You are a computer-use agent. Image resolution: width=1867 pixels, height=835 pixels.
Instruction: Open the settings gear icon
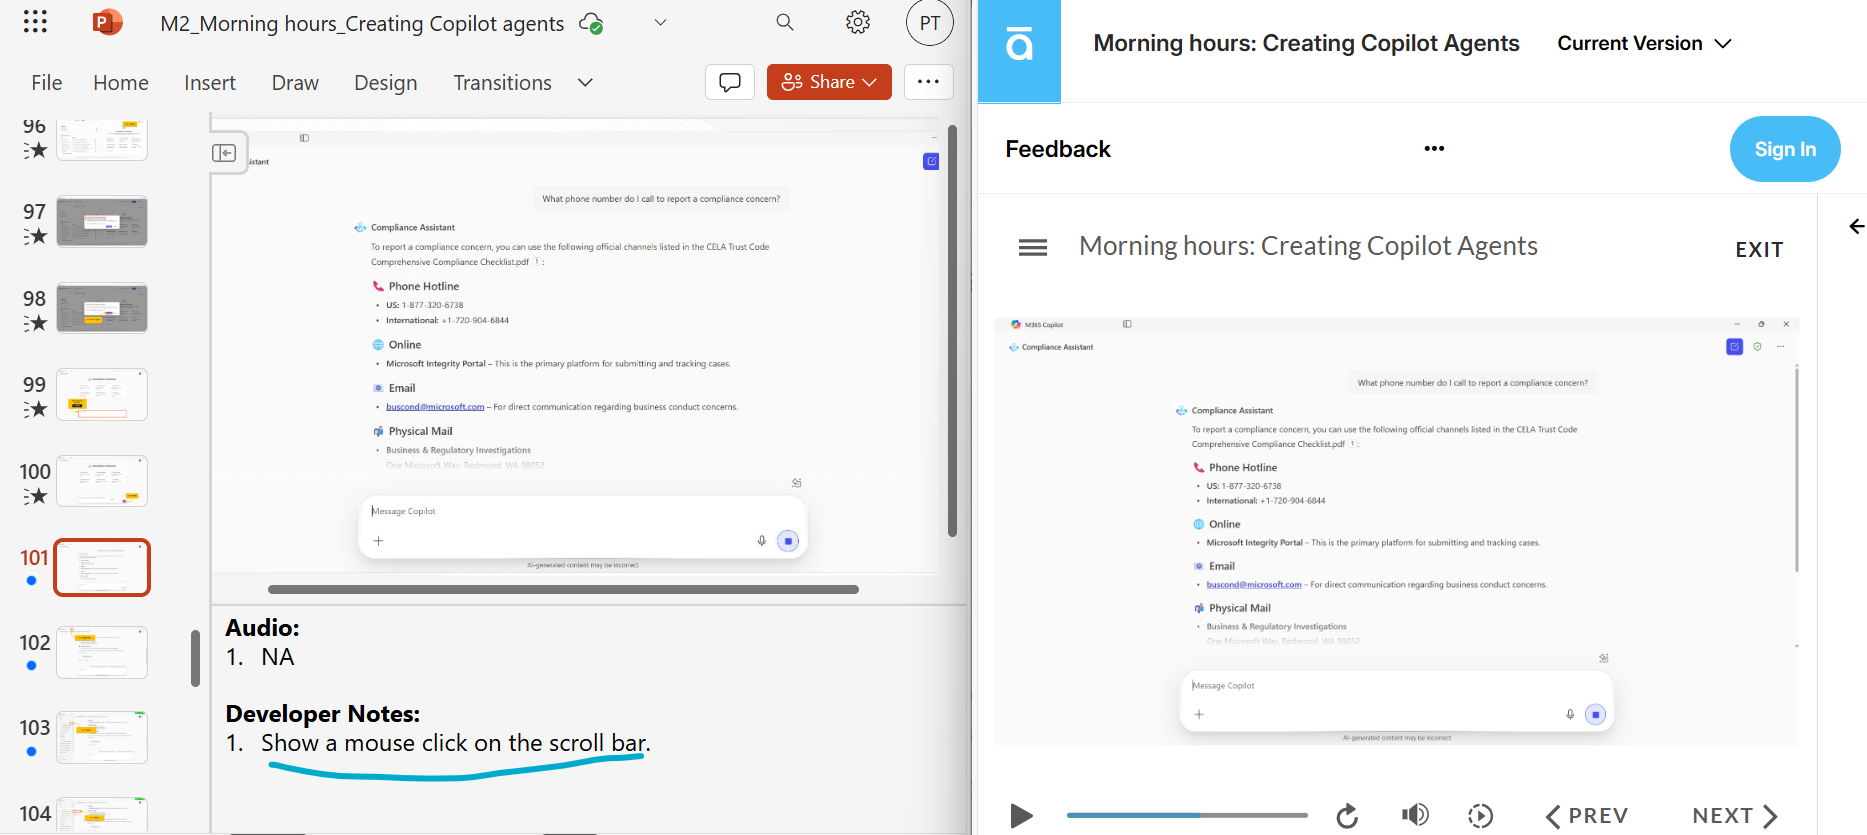click(858, 22)
